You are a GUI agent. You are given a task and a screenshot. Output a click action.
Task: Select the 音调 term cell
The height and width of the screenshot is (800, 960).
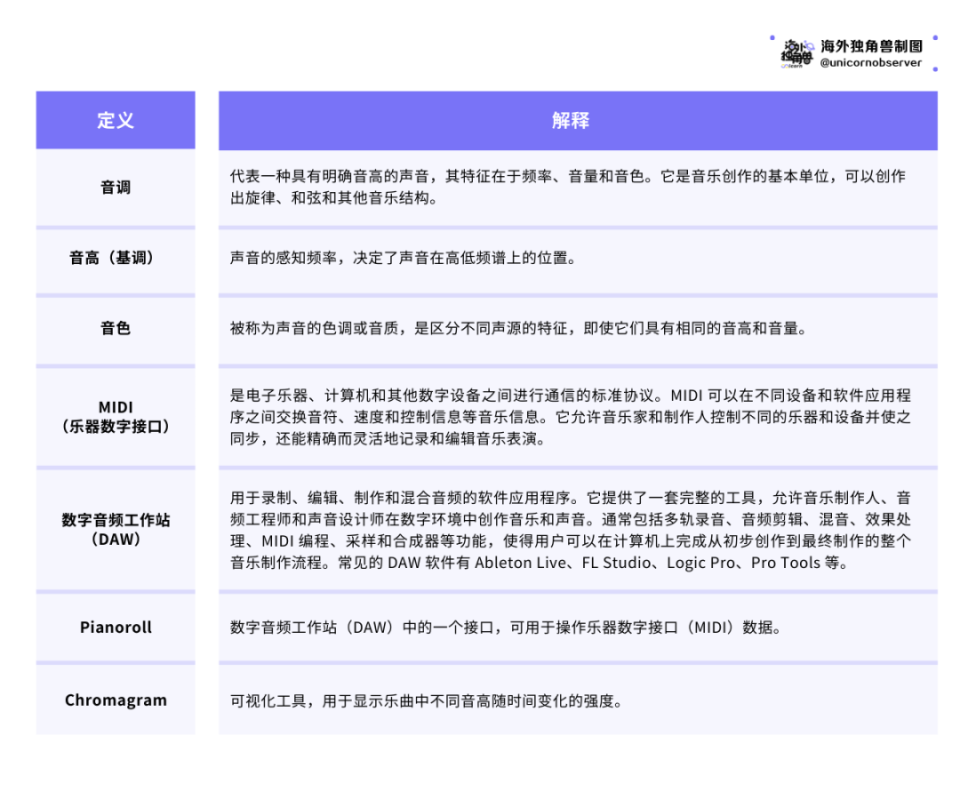pos(115,186)
